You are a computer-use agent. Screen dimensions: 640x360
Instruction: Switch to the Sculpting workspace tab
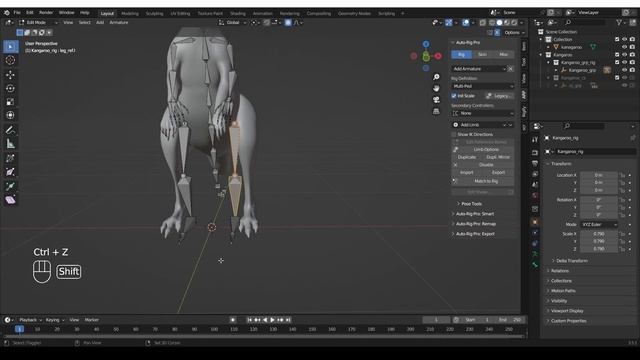tap(154, 13)
